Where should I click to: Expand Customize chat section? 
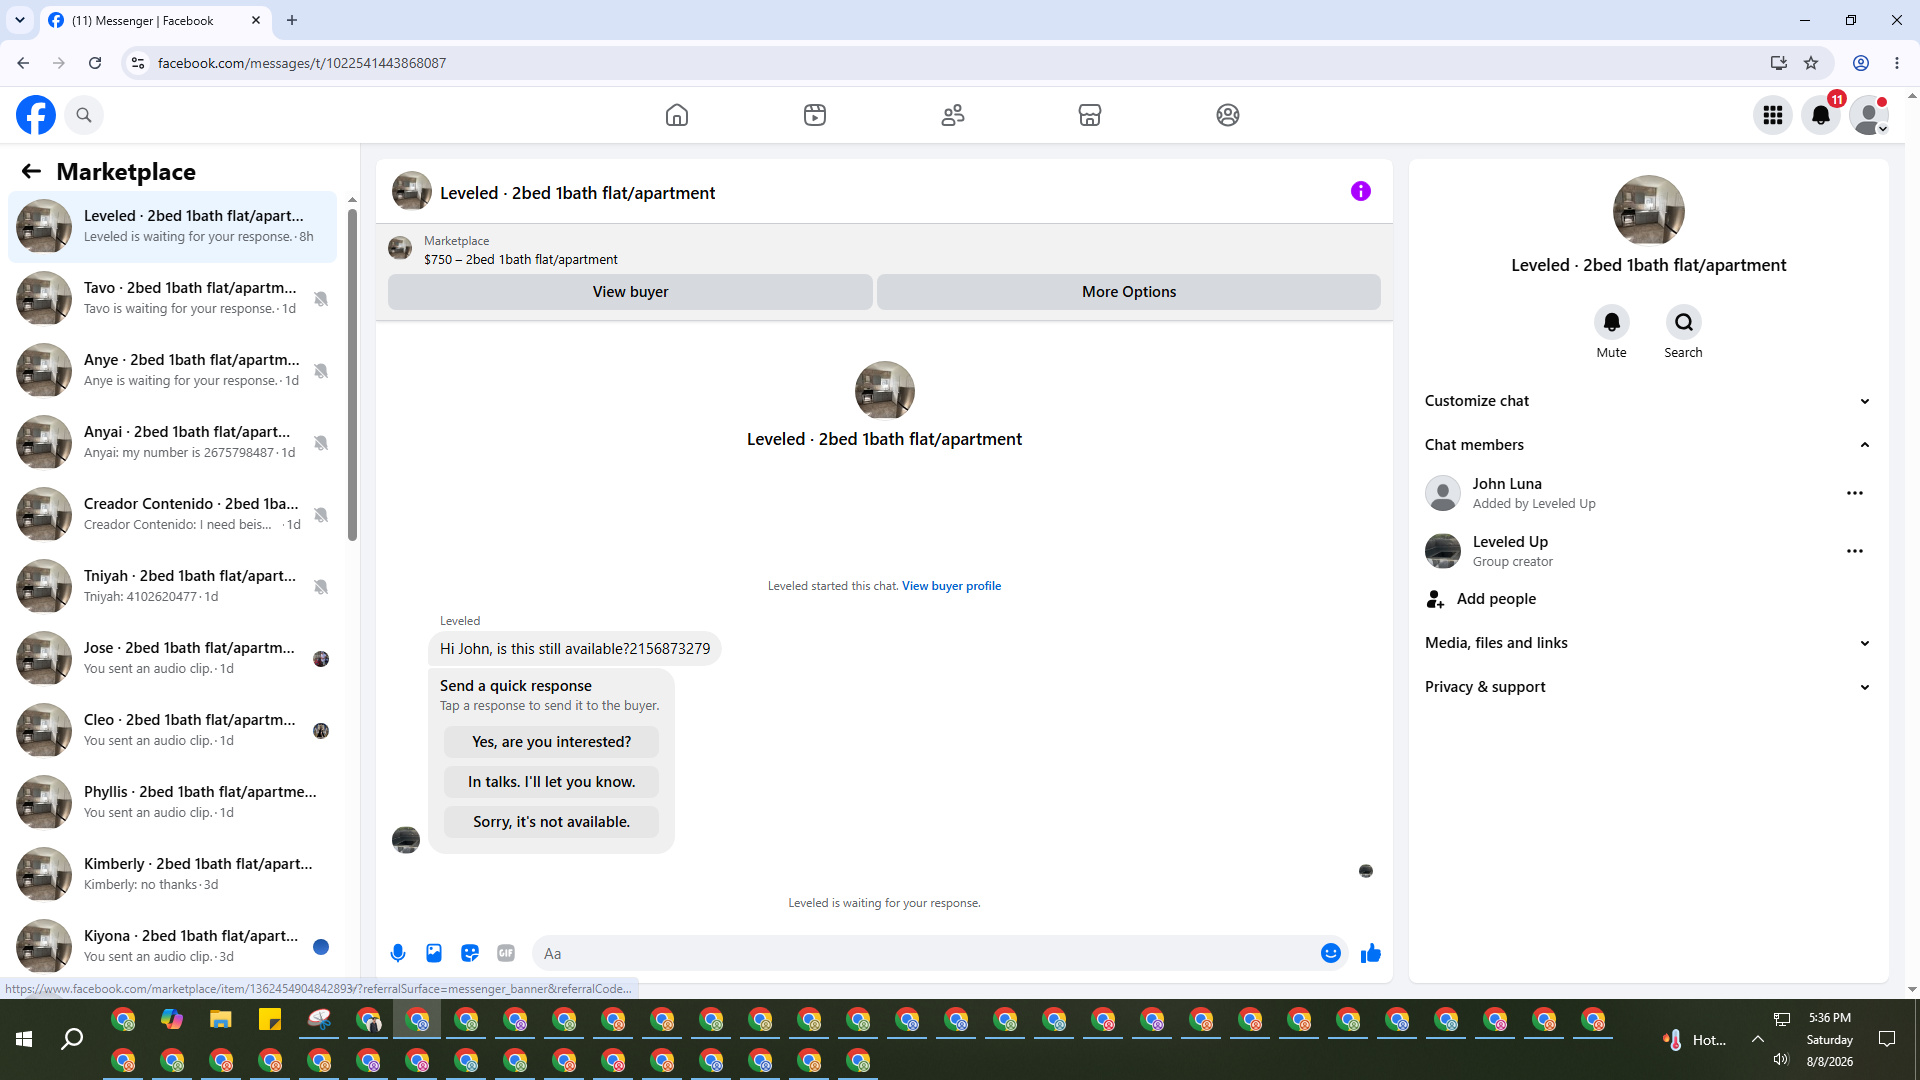point(1649,401)
